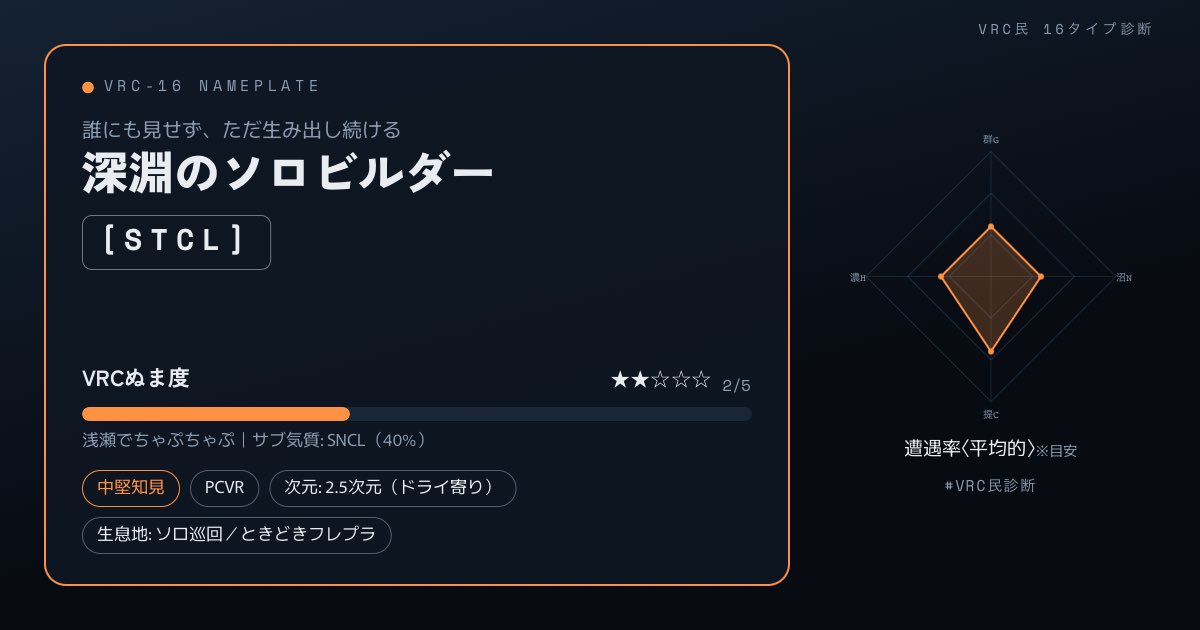This screenshot has width=1200, height=630.
Task: Click the radar chart's right data point
Action: [x=1041, y=276]
